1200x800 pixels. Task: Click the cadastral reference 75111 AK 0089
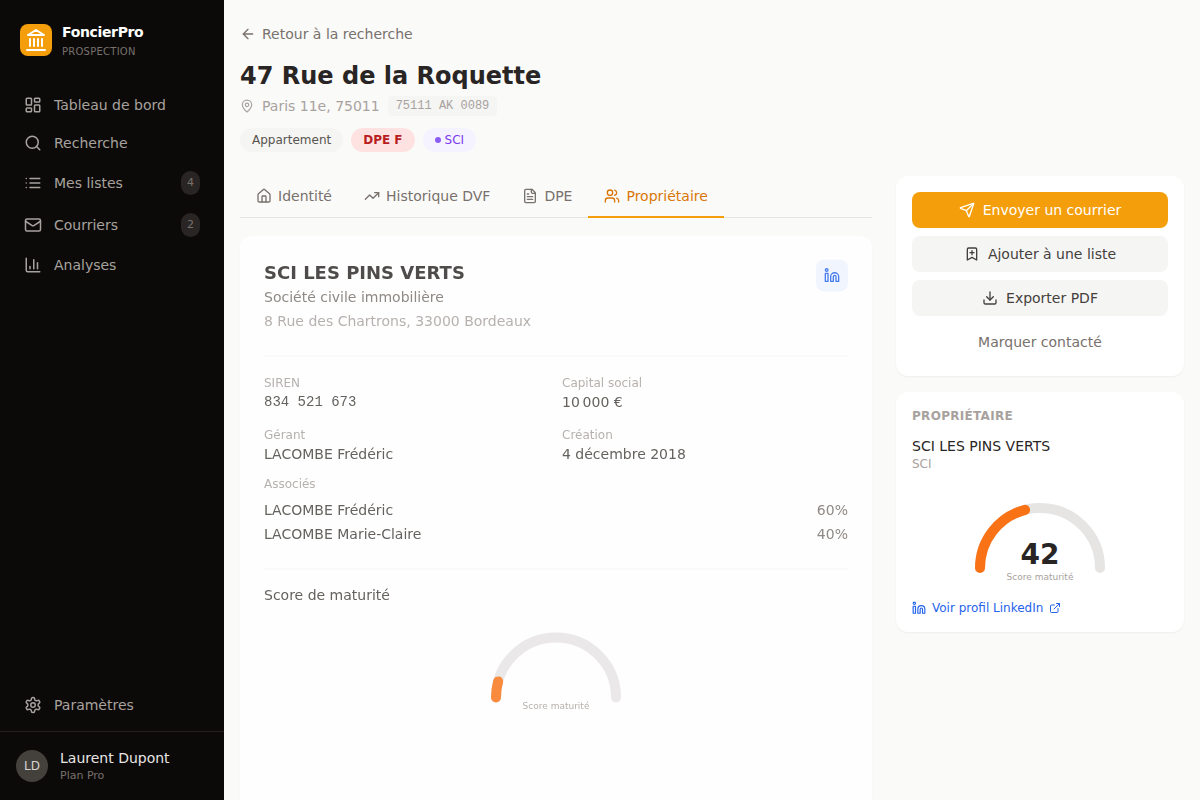click(x=442, y=105)
